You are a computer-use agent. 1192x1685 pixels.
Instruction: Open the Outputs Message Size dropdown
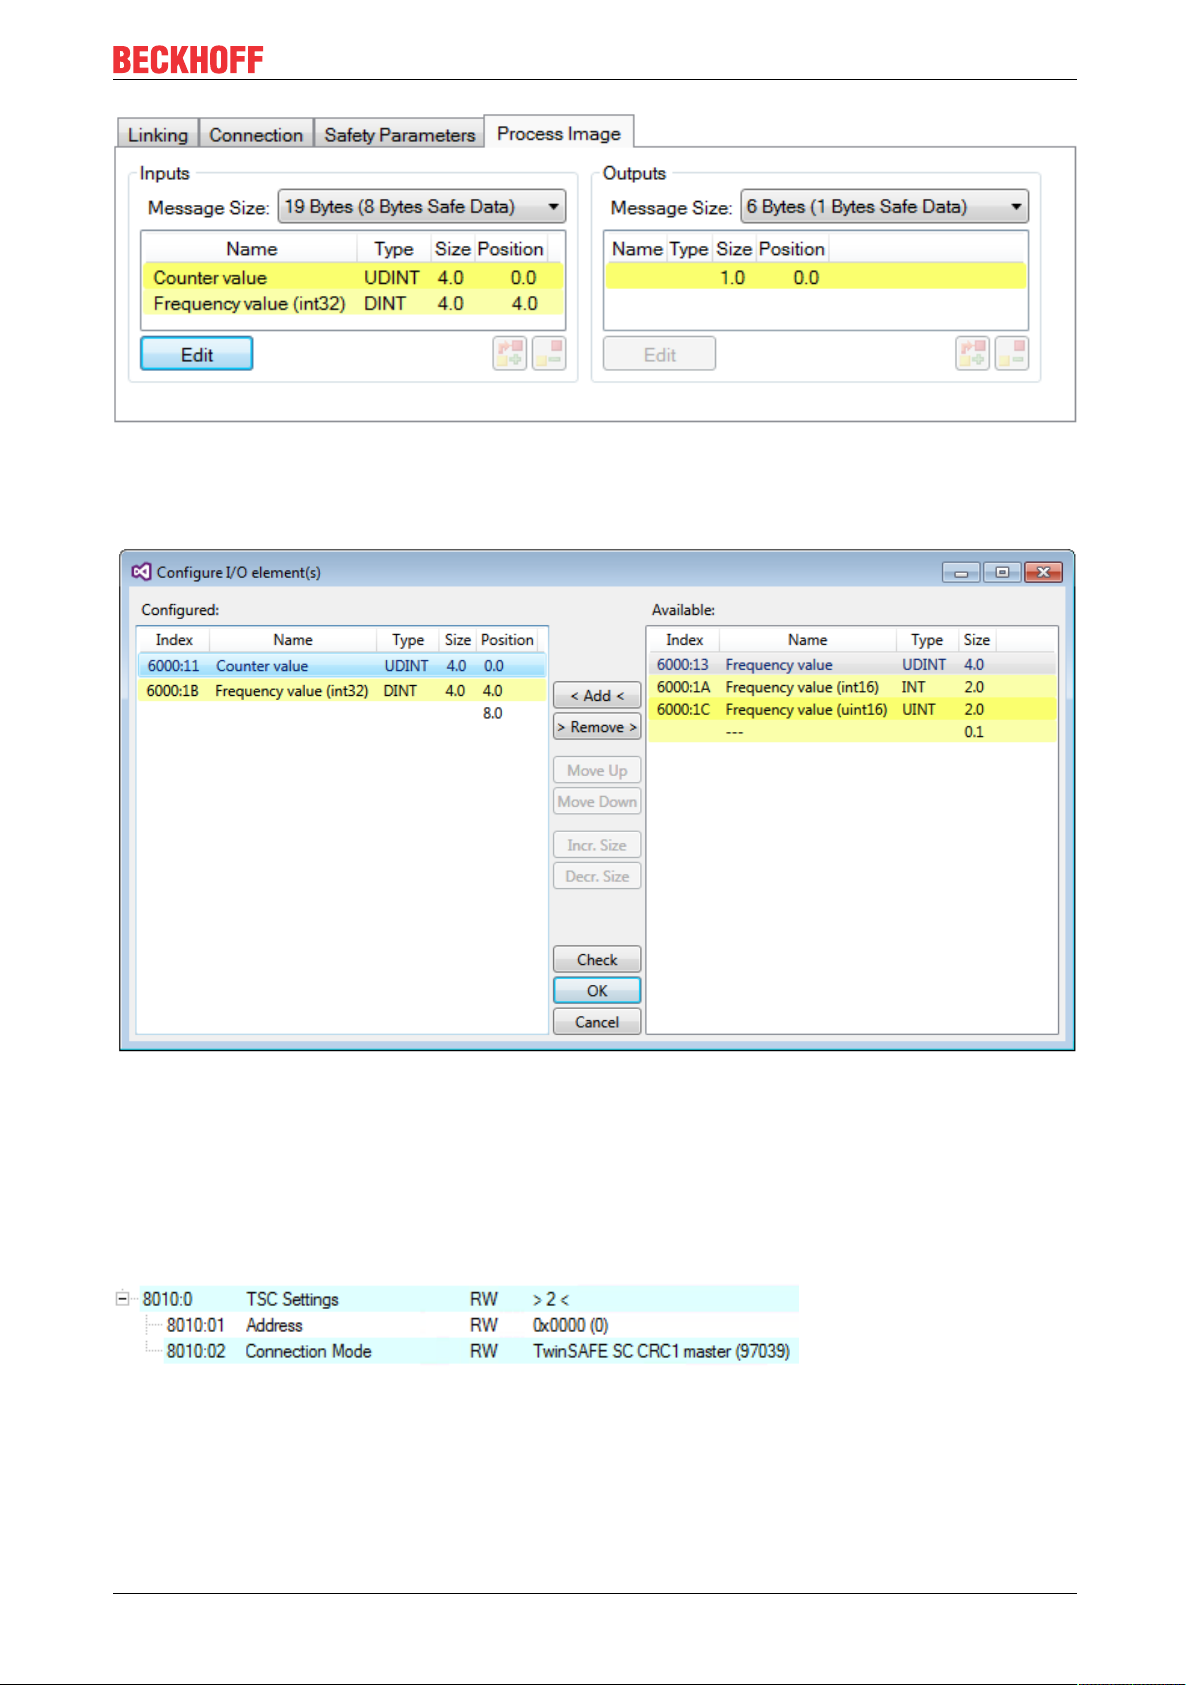tap(884, 207)
